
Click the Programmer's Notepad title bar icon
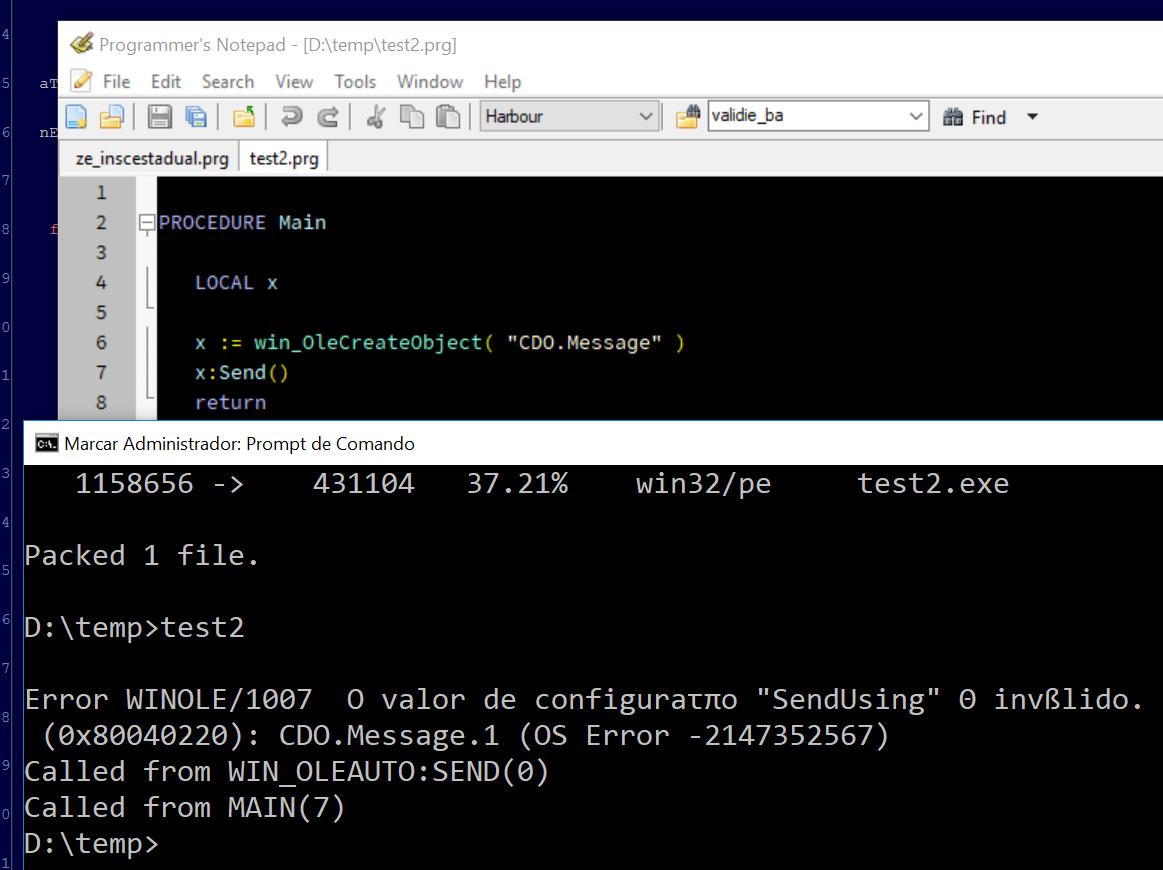click(x=82, y=43)
